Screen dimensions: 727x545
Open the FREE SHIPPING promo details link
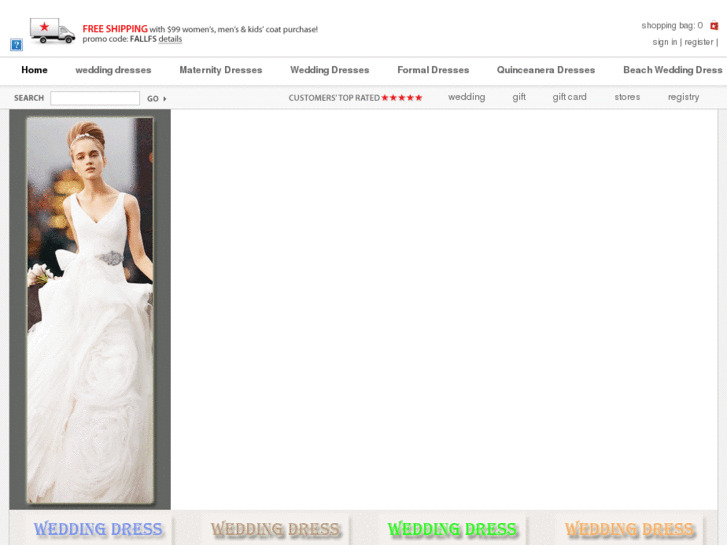point(170,39)
